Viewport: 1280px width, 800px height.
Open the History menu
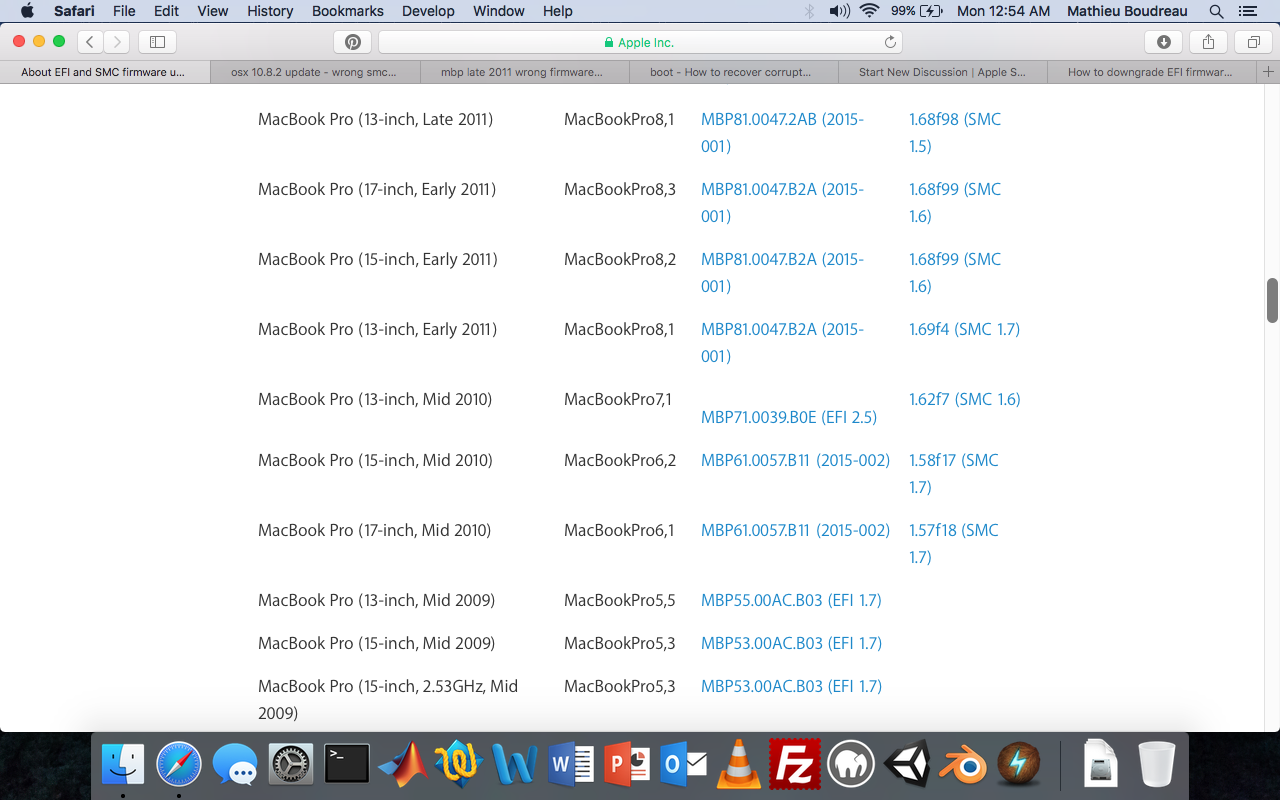[270, 11]
